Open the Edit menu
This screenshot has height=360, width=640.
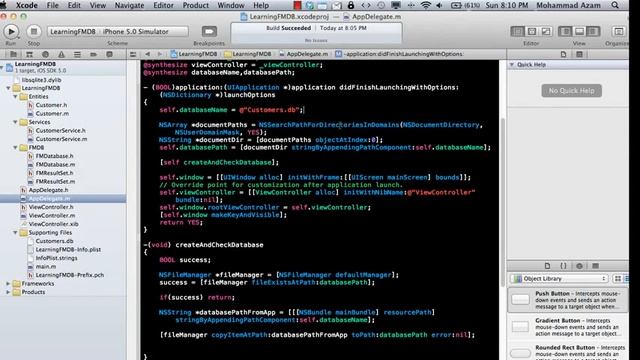click(74, 5)
